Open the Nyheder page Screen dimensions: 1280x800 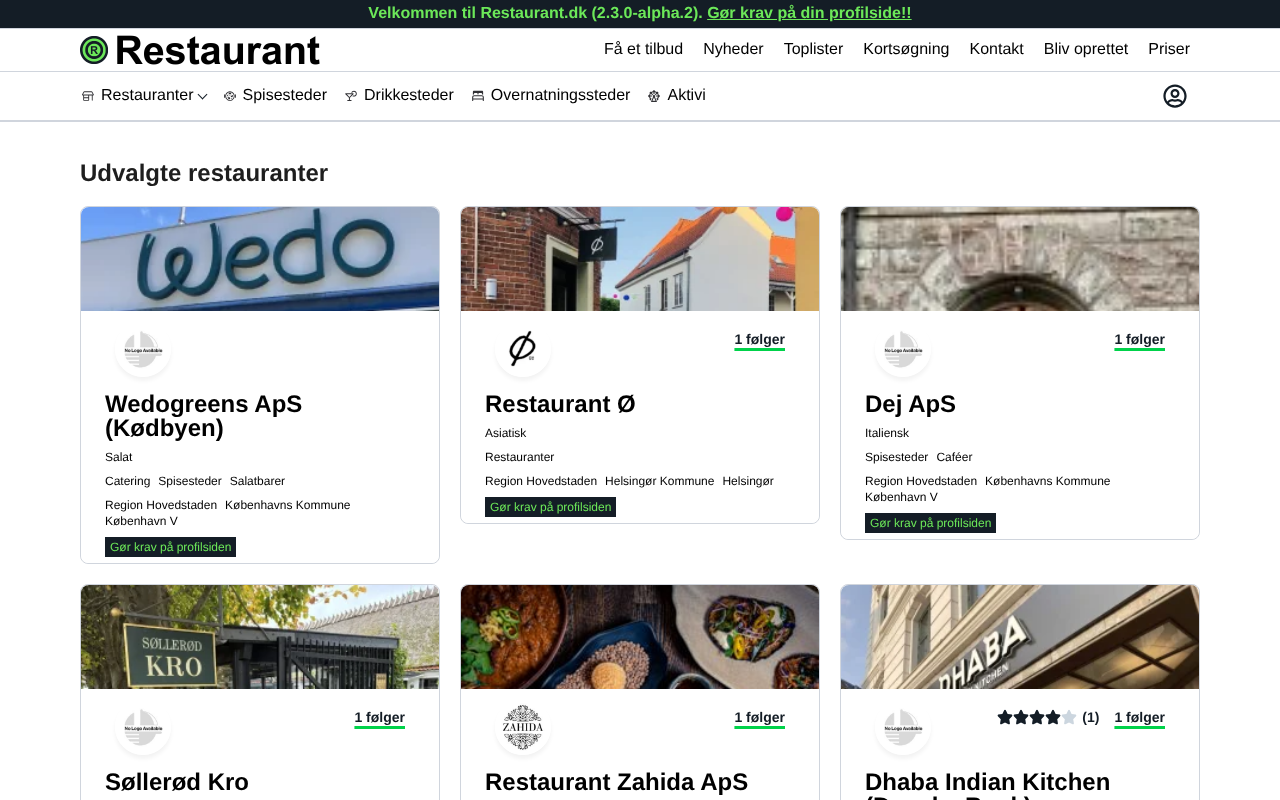click(733, 50)
